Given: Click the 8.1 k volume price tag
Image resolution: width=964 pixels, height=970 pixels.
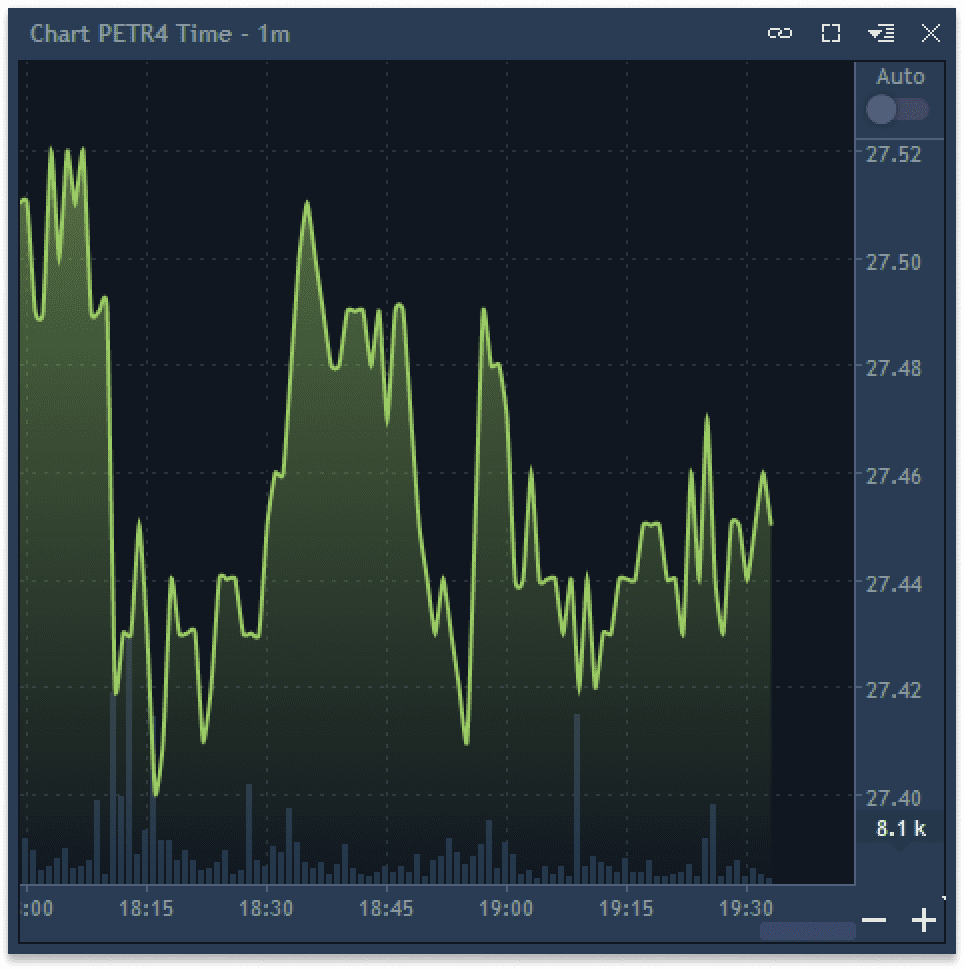Looking at the screenshot, I should [x=898, y=830].
